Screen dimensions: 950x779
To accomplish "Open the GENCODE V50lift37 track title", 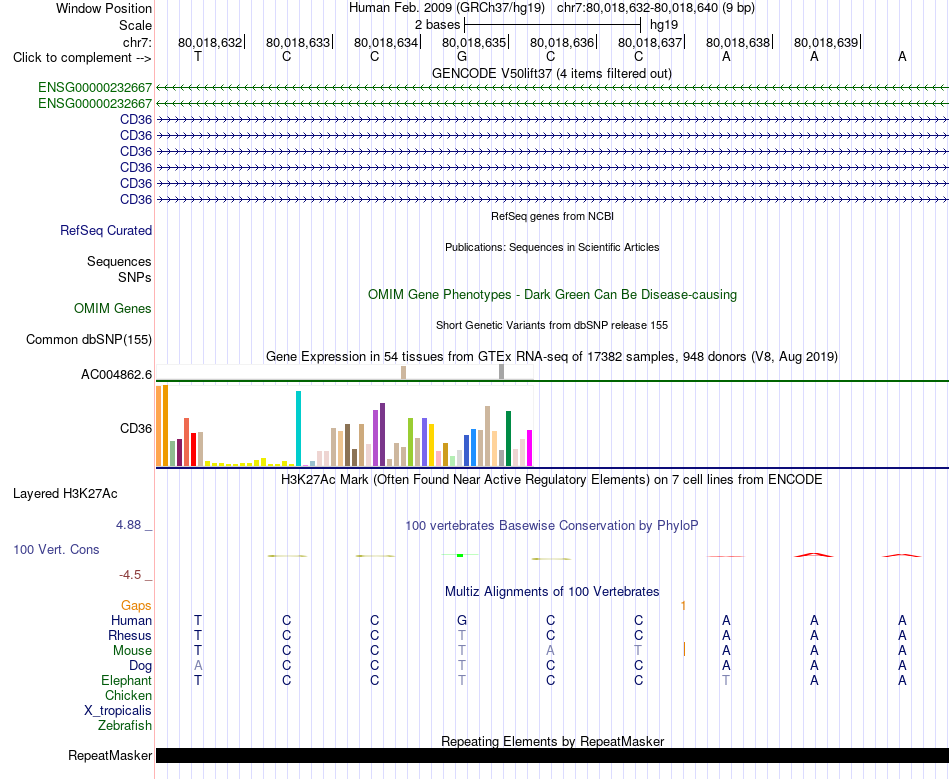I will 552,73.
